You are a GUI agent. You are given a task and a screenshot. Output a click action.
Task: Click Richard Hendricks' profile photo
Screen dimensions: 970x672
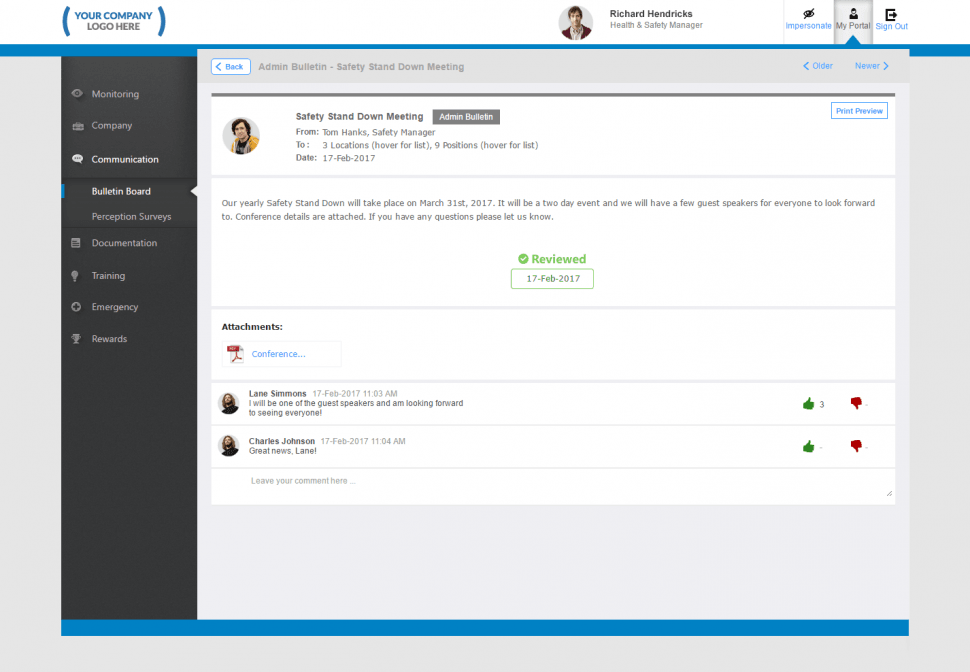point(575,23)
